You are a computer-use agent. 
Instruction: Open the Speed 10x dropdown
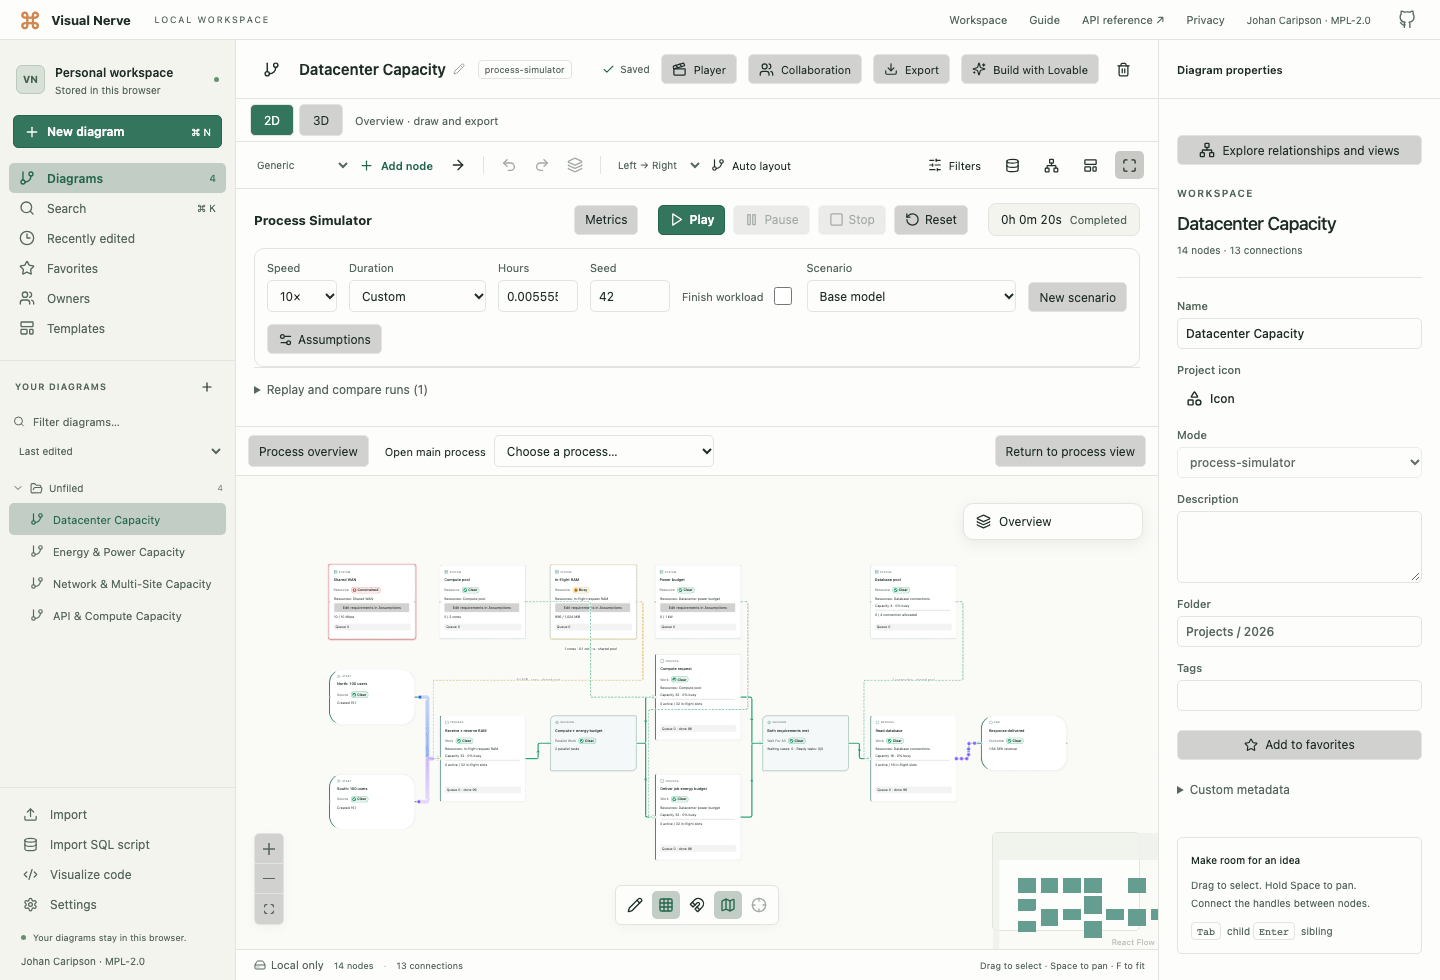(x=302, y=296)
